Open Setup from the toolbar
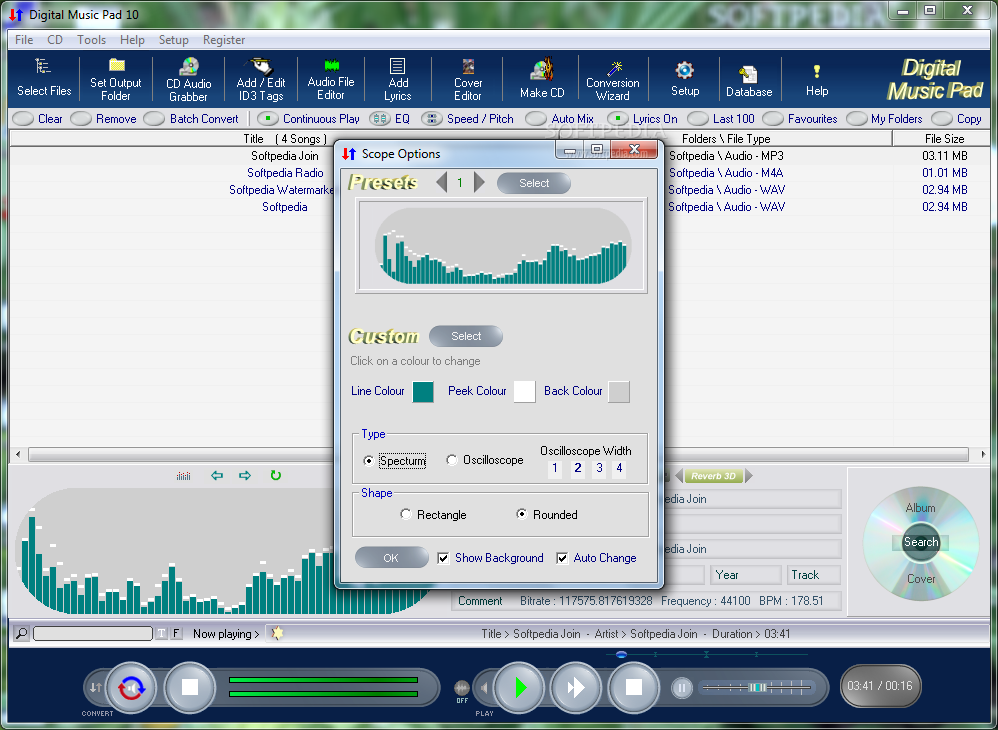Screen dimensions: 998x730 [x=685, y=78]
